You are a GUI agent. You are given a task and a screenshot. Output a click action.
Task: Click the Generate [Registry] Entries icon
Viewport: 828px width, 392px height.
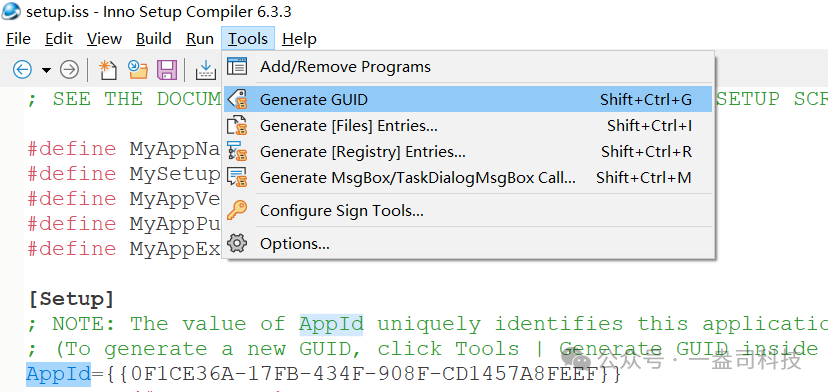point(237,152)
